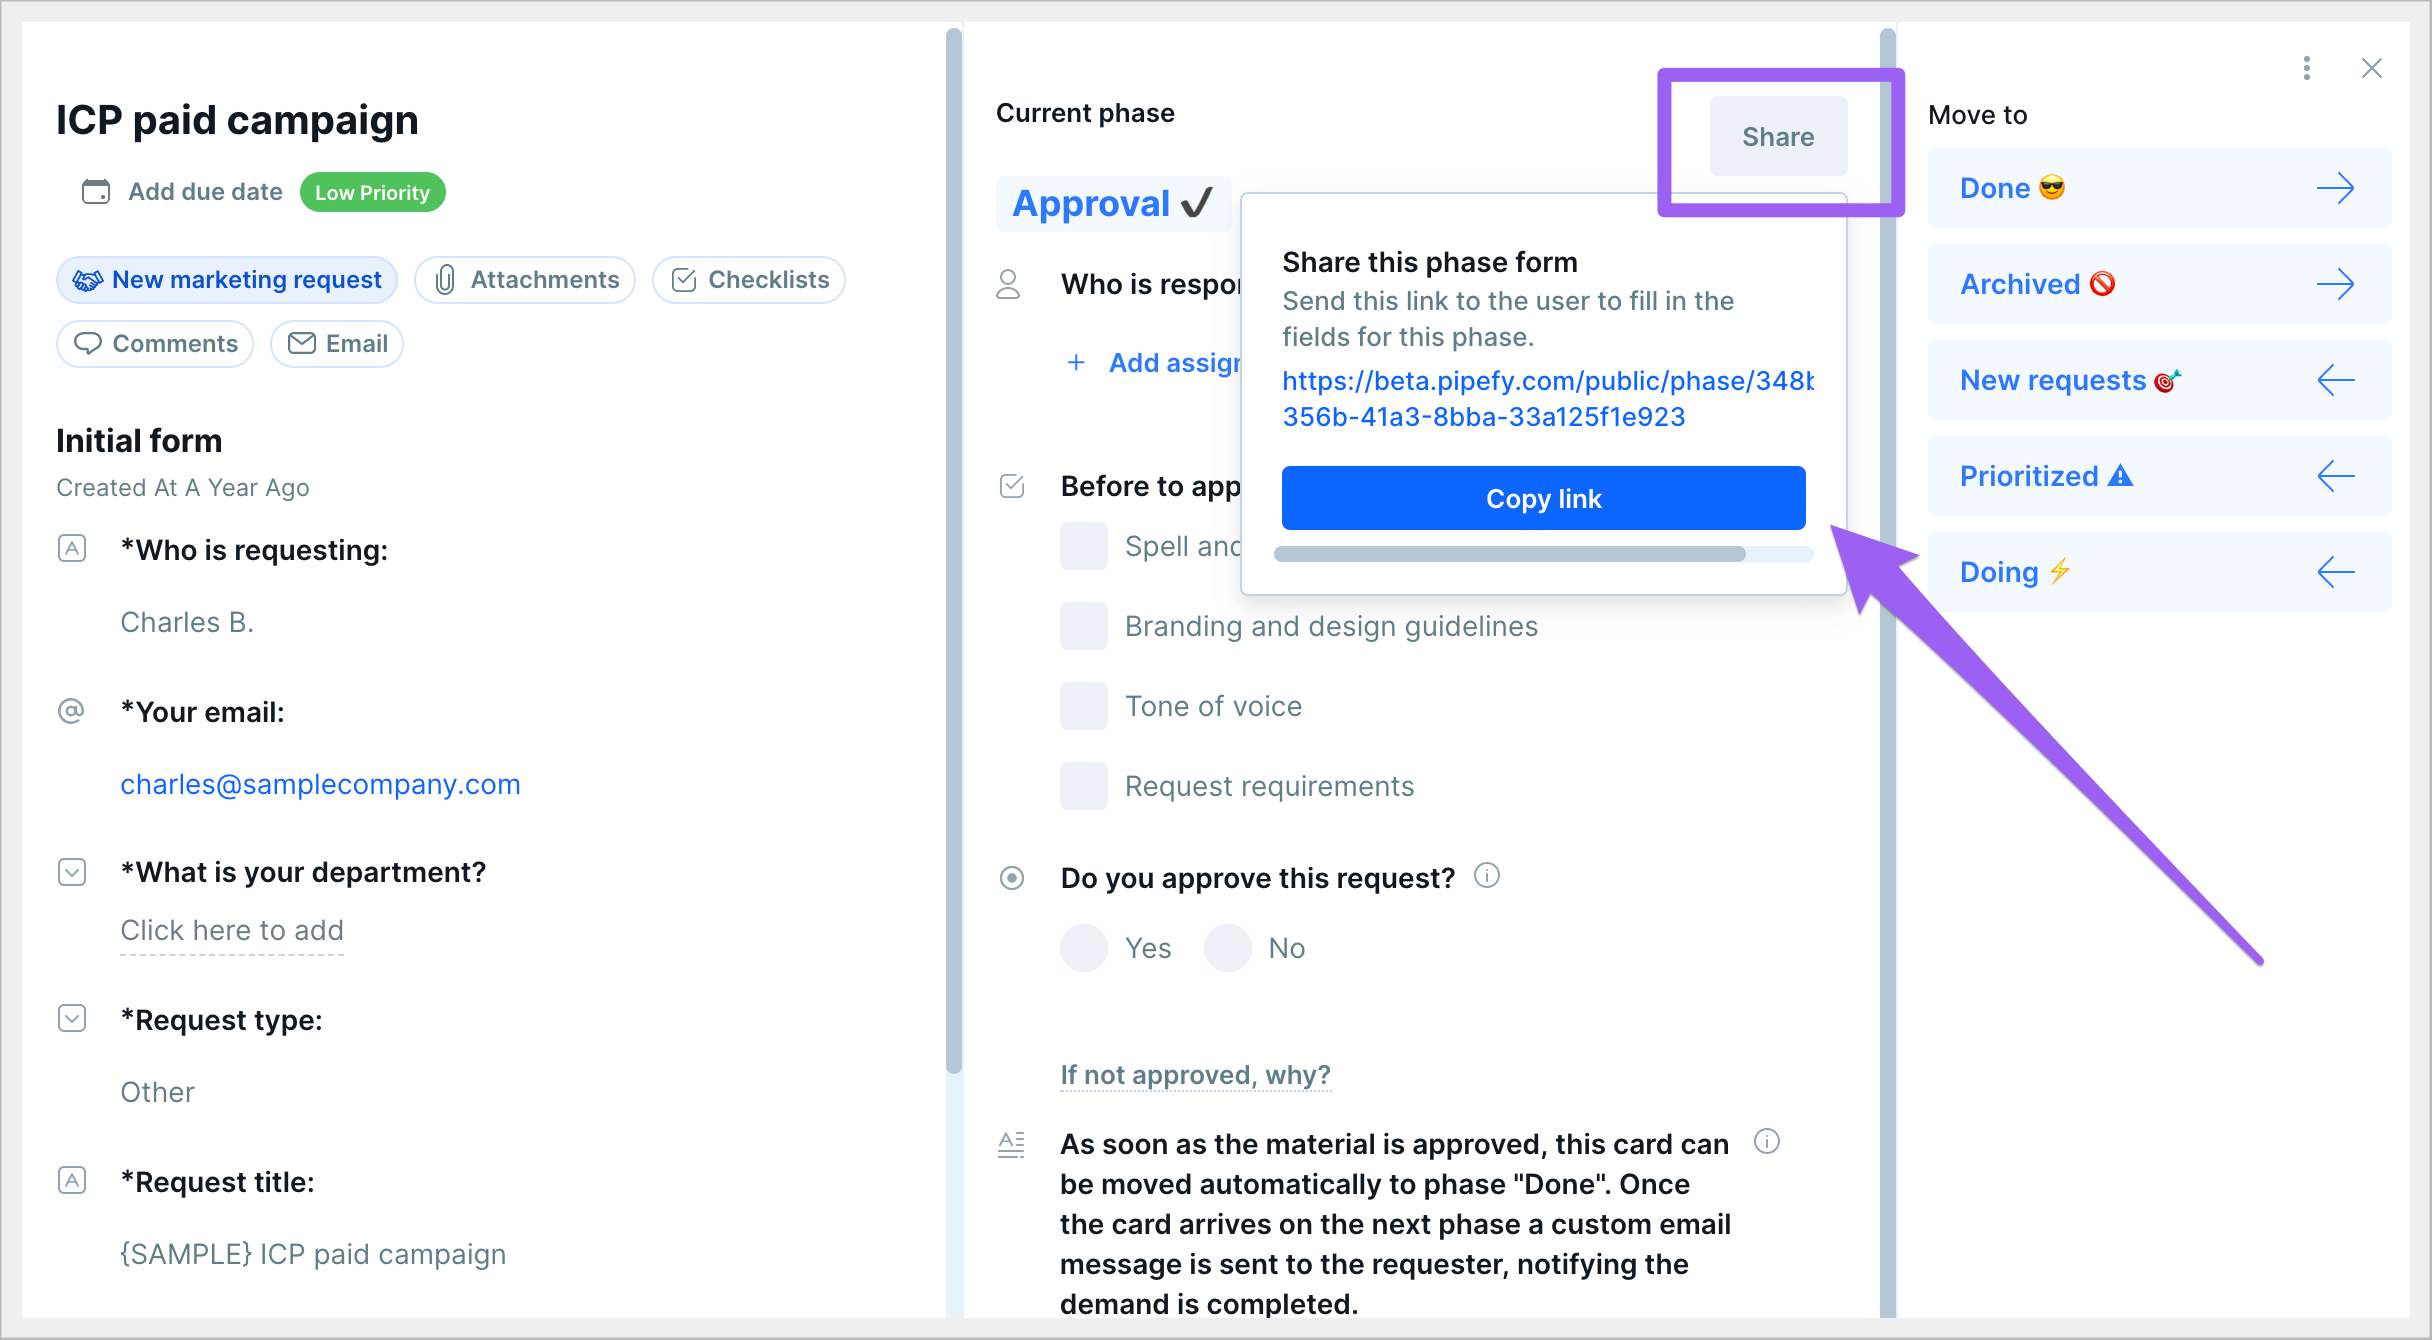Switch to the Attachments tab

(526, 280)
